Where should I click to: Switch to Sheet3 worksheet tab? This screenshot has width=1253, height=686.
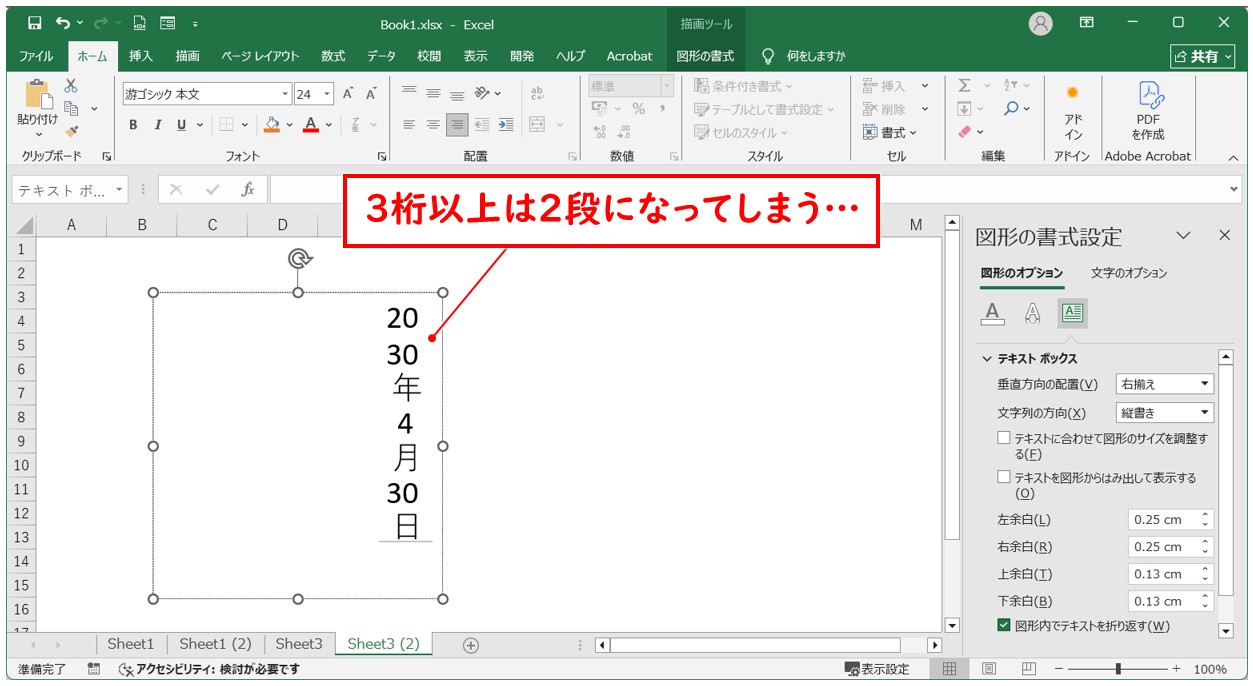point(299,644)
